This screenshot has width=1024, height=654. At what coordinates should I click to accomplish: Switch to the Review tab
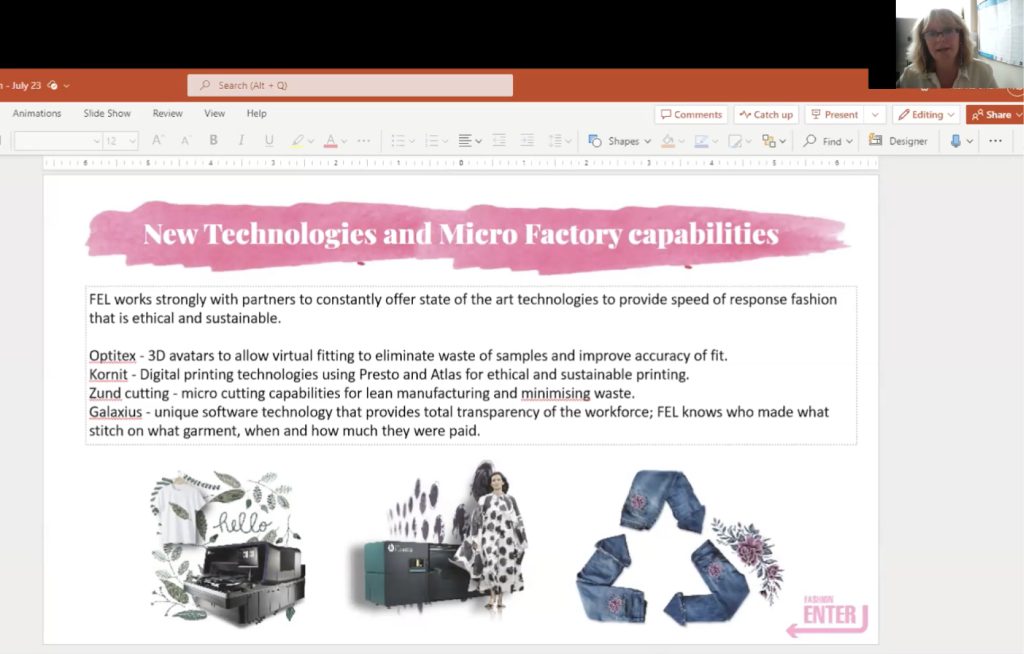pyautogui.click(x=167, y=114)
